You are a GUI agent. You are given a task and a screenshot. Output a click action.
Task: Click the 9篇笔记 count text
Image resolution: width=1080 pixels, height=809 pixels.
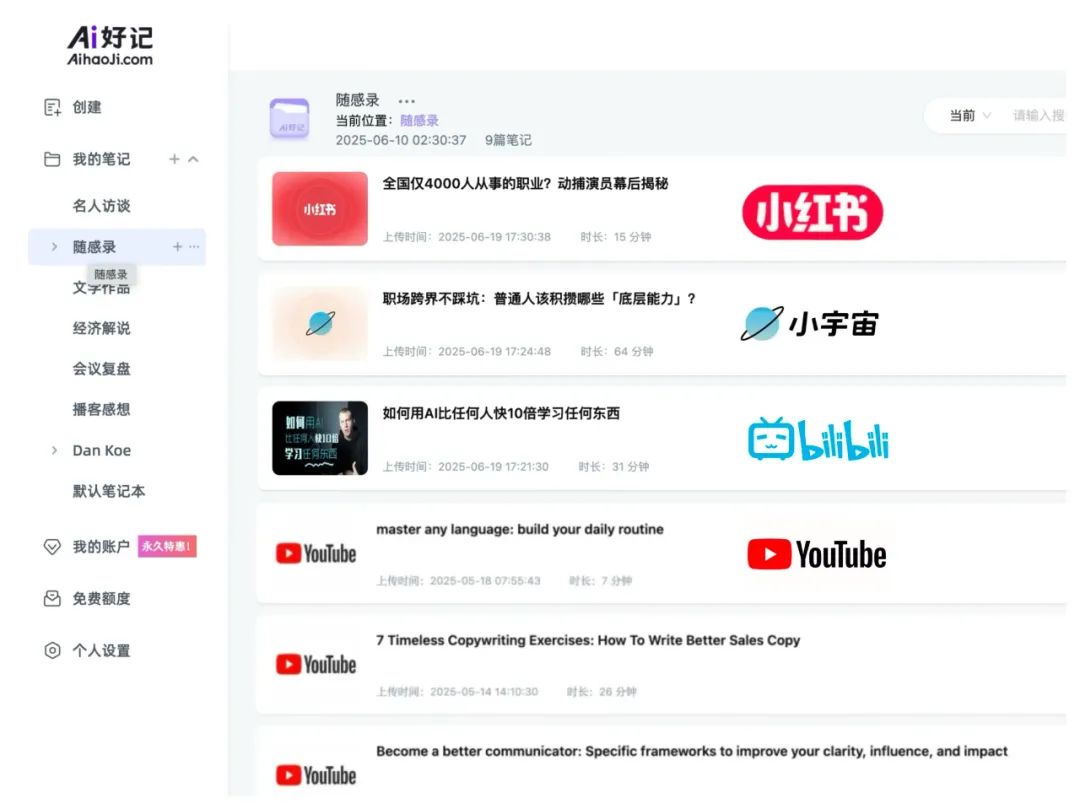pyautogui.click(x=508, y=140)
